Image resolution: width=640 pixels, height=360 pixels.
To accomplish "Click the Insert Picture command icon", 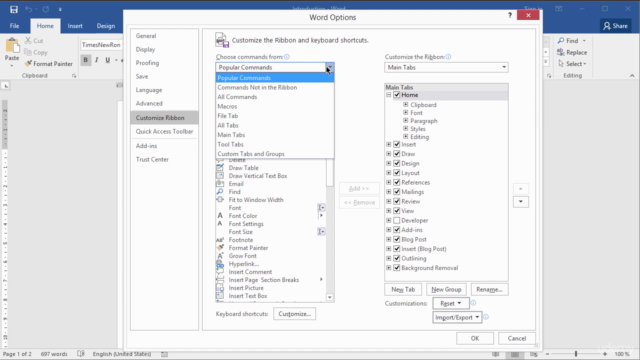I will pyautogui.click(x=220, y=288).
